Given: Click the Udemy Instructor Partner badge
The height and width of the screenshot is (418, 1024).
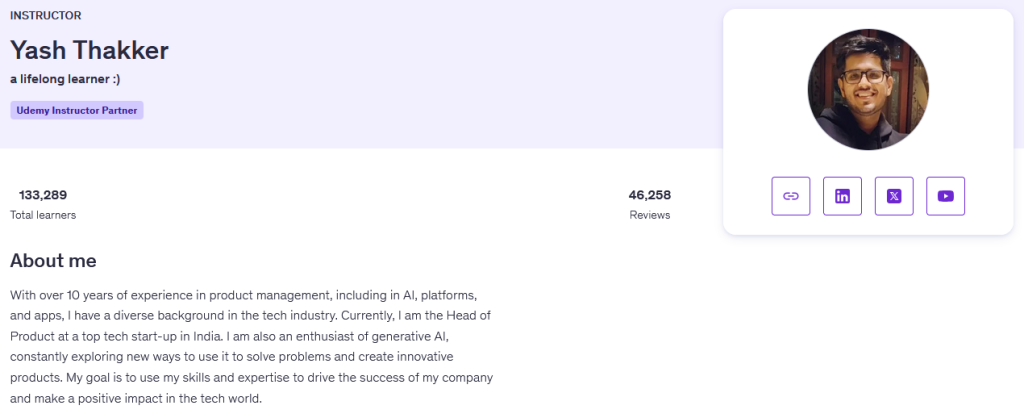Looking at the screenshot, I should point(77,110).
